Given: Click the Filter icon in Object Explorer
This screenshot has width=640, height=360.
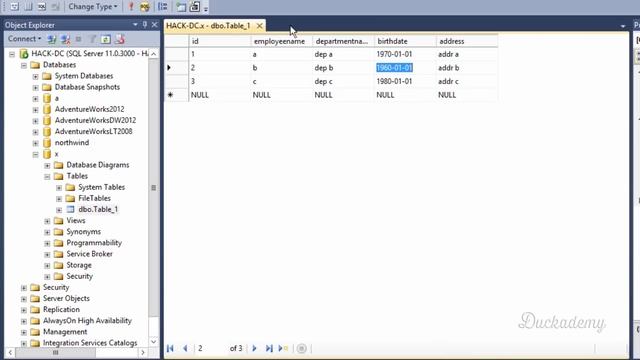Looking at the screenshot, I should 93,39.
